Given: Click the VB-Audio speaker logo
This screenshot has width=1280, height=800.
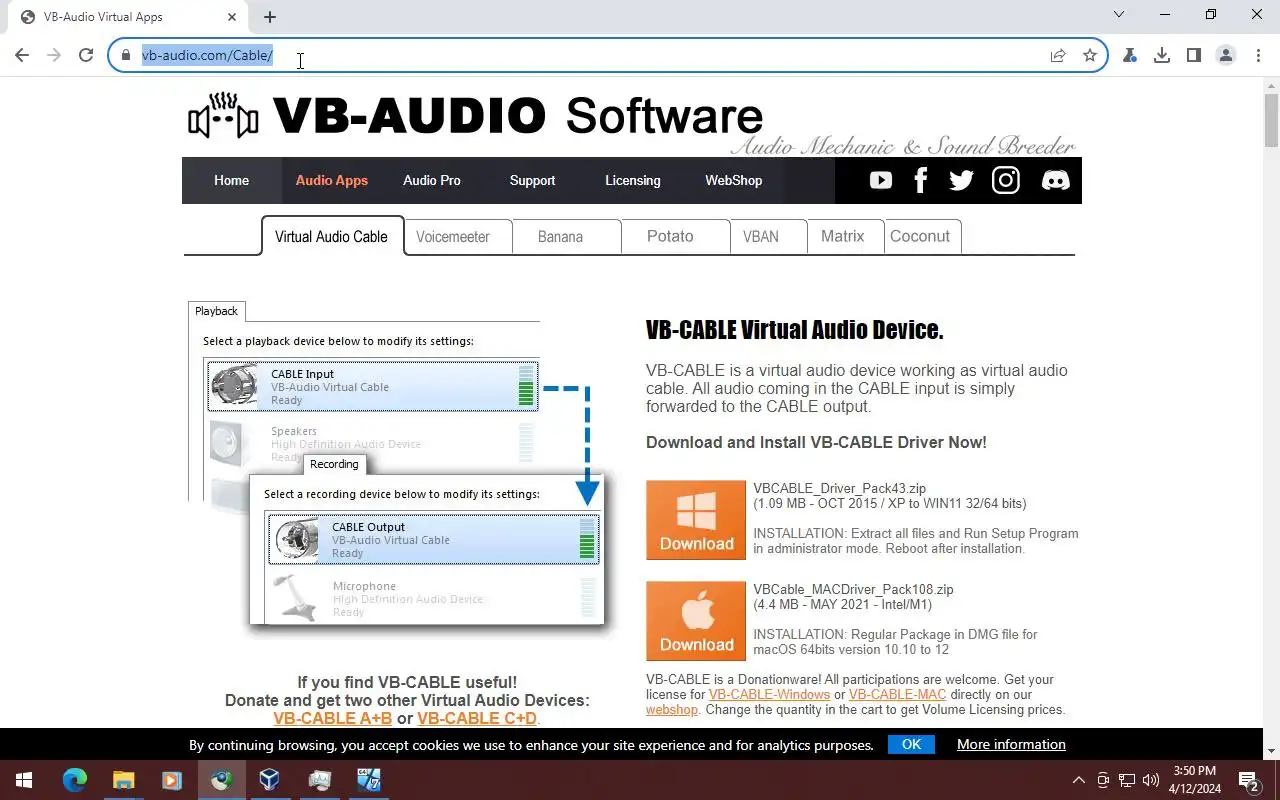Looking at the screenshot, I should tap(223, 117).
